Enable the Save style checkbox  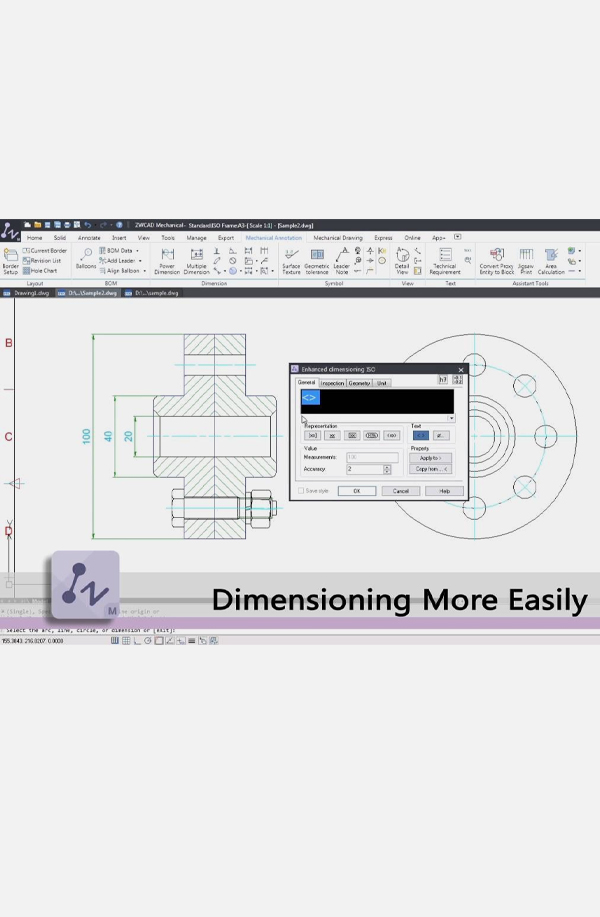(302, 491)
